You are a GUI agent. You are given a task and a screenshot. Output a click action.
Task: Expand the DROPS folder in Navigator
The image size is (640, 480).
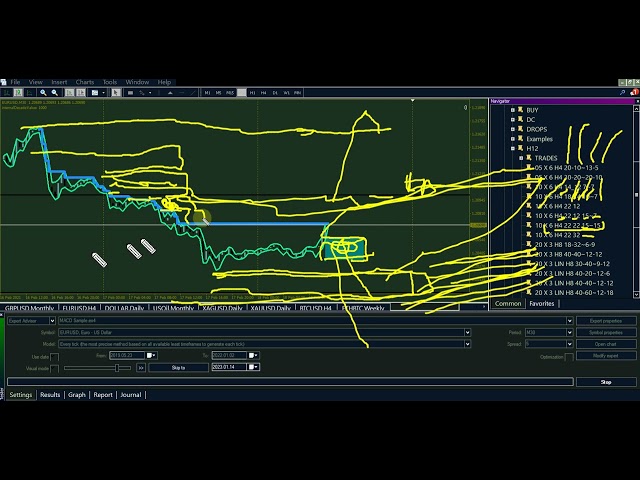[x=513, y=129]
